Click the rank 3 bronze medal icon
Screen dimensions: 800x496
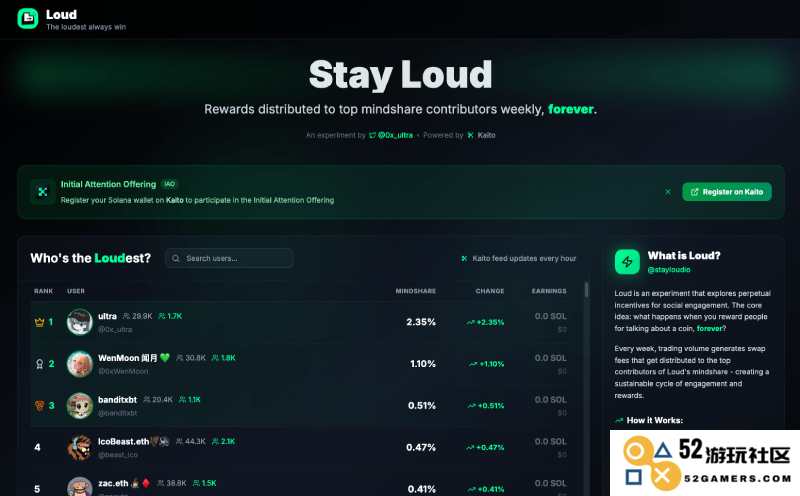pos(40,406)
